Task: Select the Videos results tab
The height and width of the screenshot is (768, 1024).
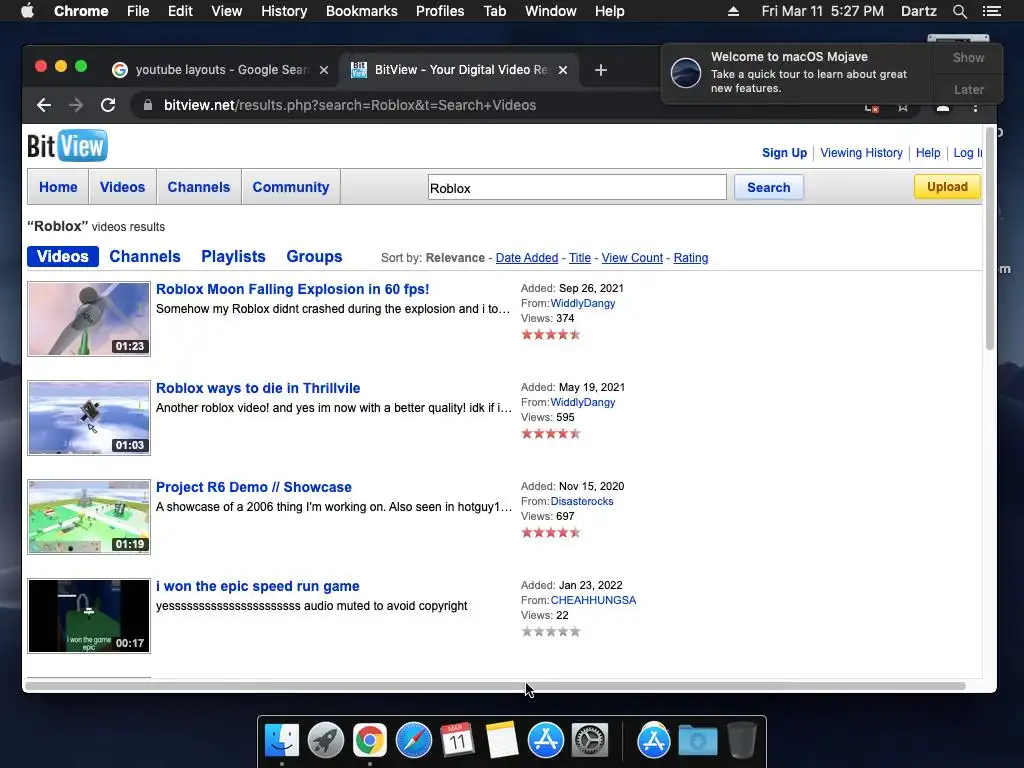Action: pyautogui.click(x=63, y=257)
